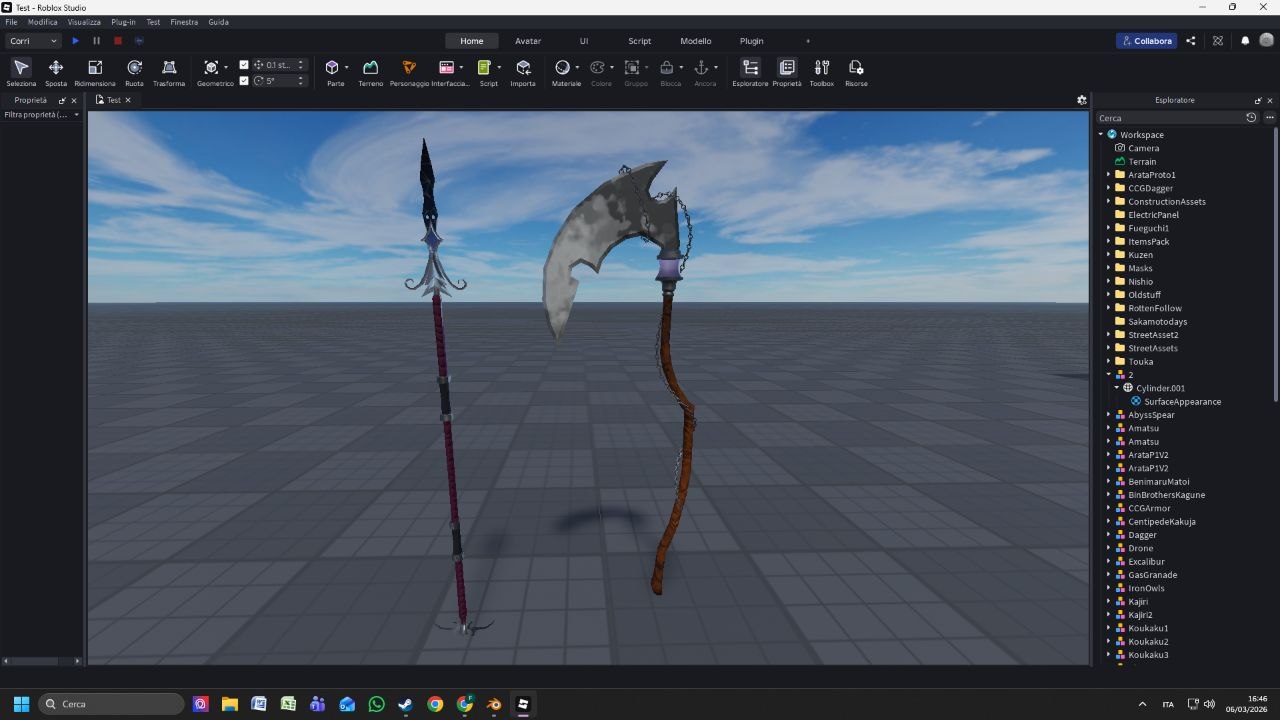Open the Corri mode dropdown
Screen dimensions: 1280x720
pyautogui.click(x=33, y=41)
